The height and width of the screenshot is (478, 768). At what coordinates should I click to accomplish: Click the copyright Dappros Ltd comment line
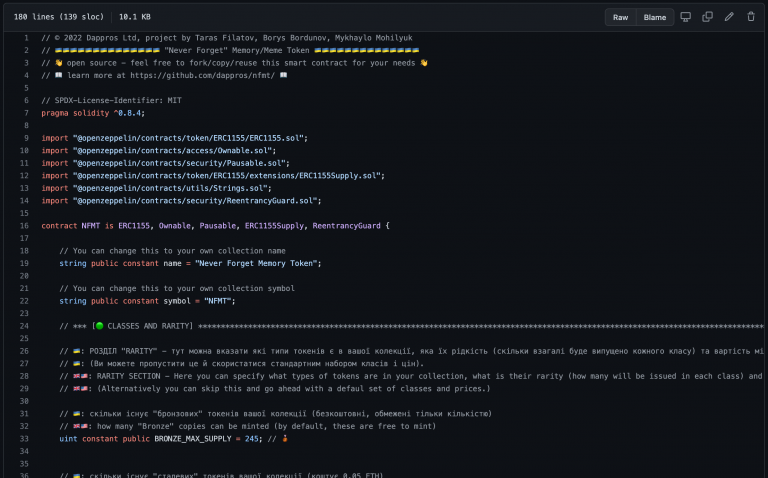point(227,38)
